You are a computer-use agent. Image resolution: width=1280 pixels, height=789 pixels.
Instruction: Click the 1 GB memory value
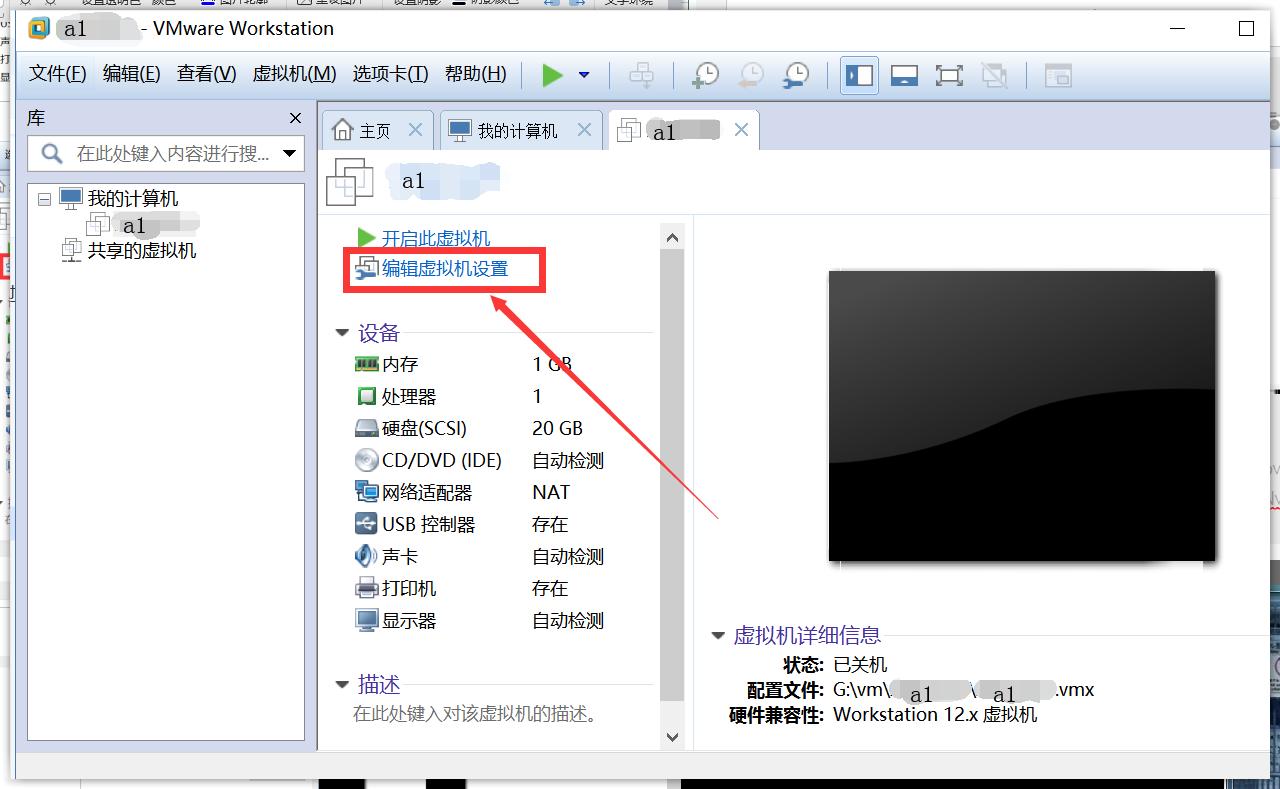click(552, 364)
